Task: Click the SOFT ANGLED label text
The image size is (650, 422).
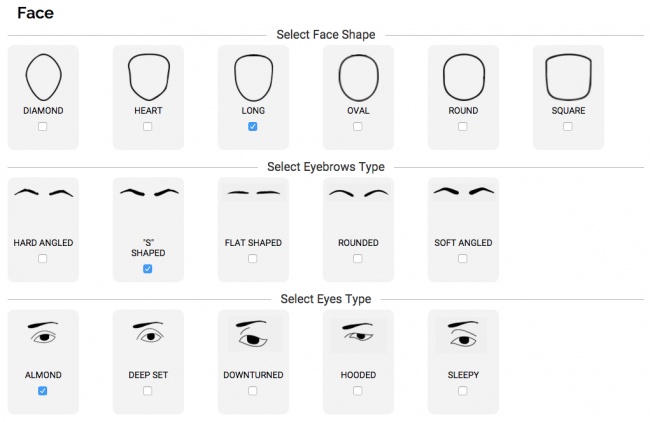Action: 462,243
